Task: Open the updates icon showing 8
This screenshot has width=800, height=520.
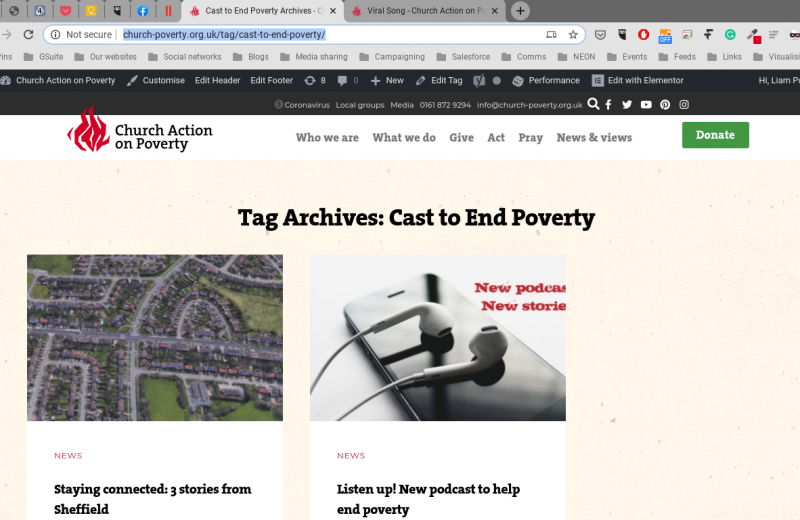Action: [315, 80]
